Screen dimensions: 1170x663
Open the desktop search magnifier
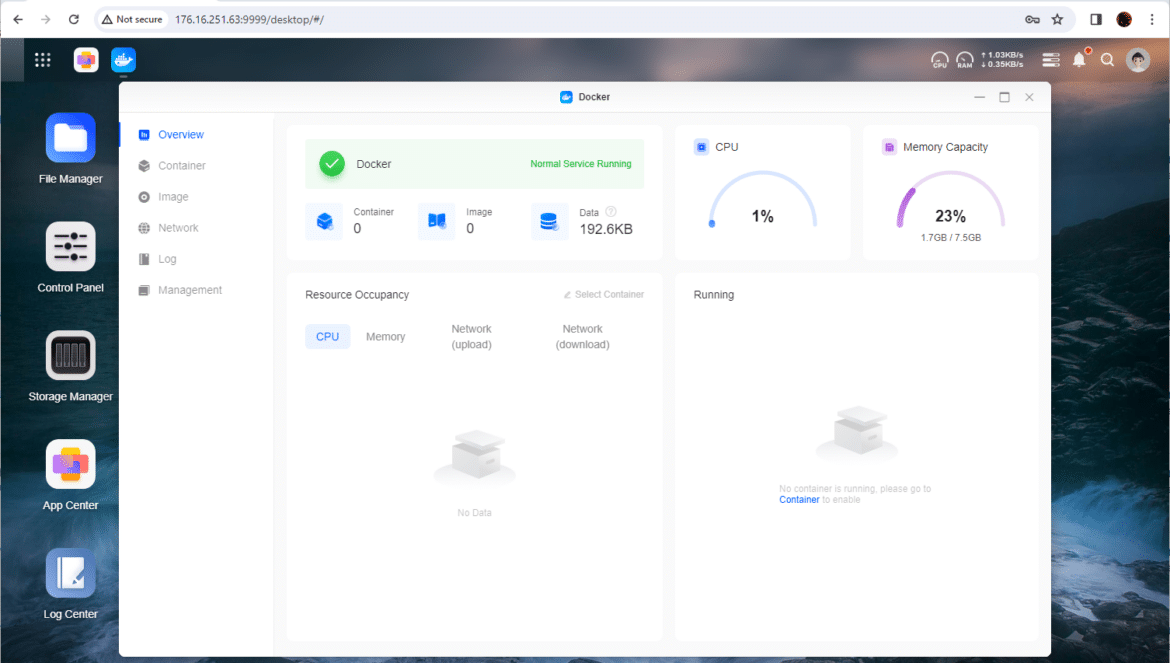(x=1107, y=60)
